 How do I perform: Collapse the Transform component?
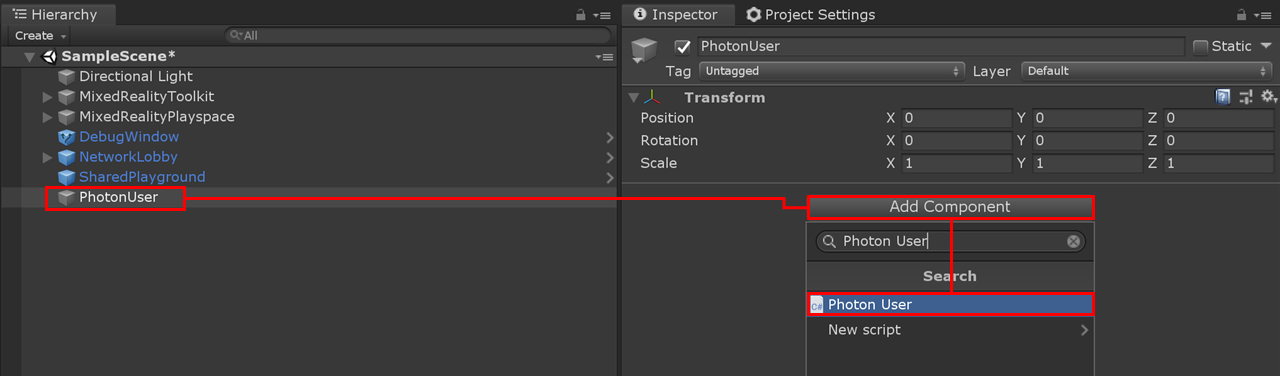click(633, 97)
